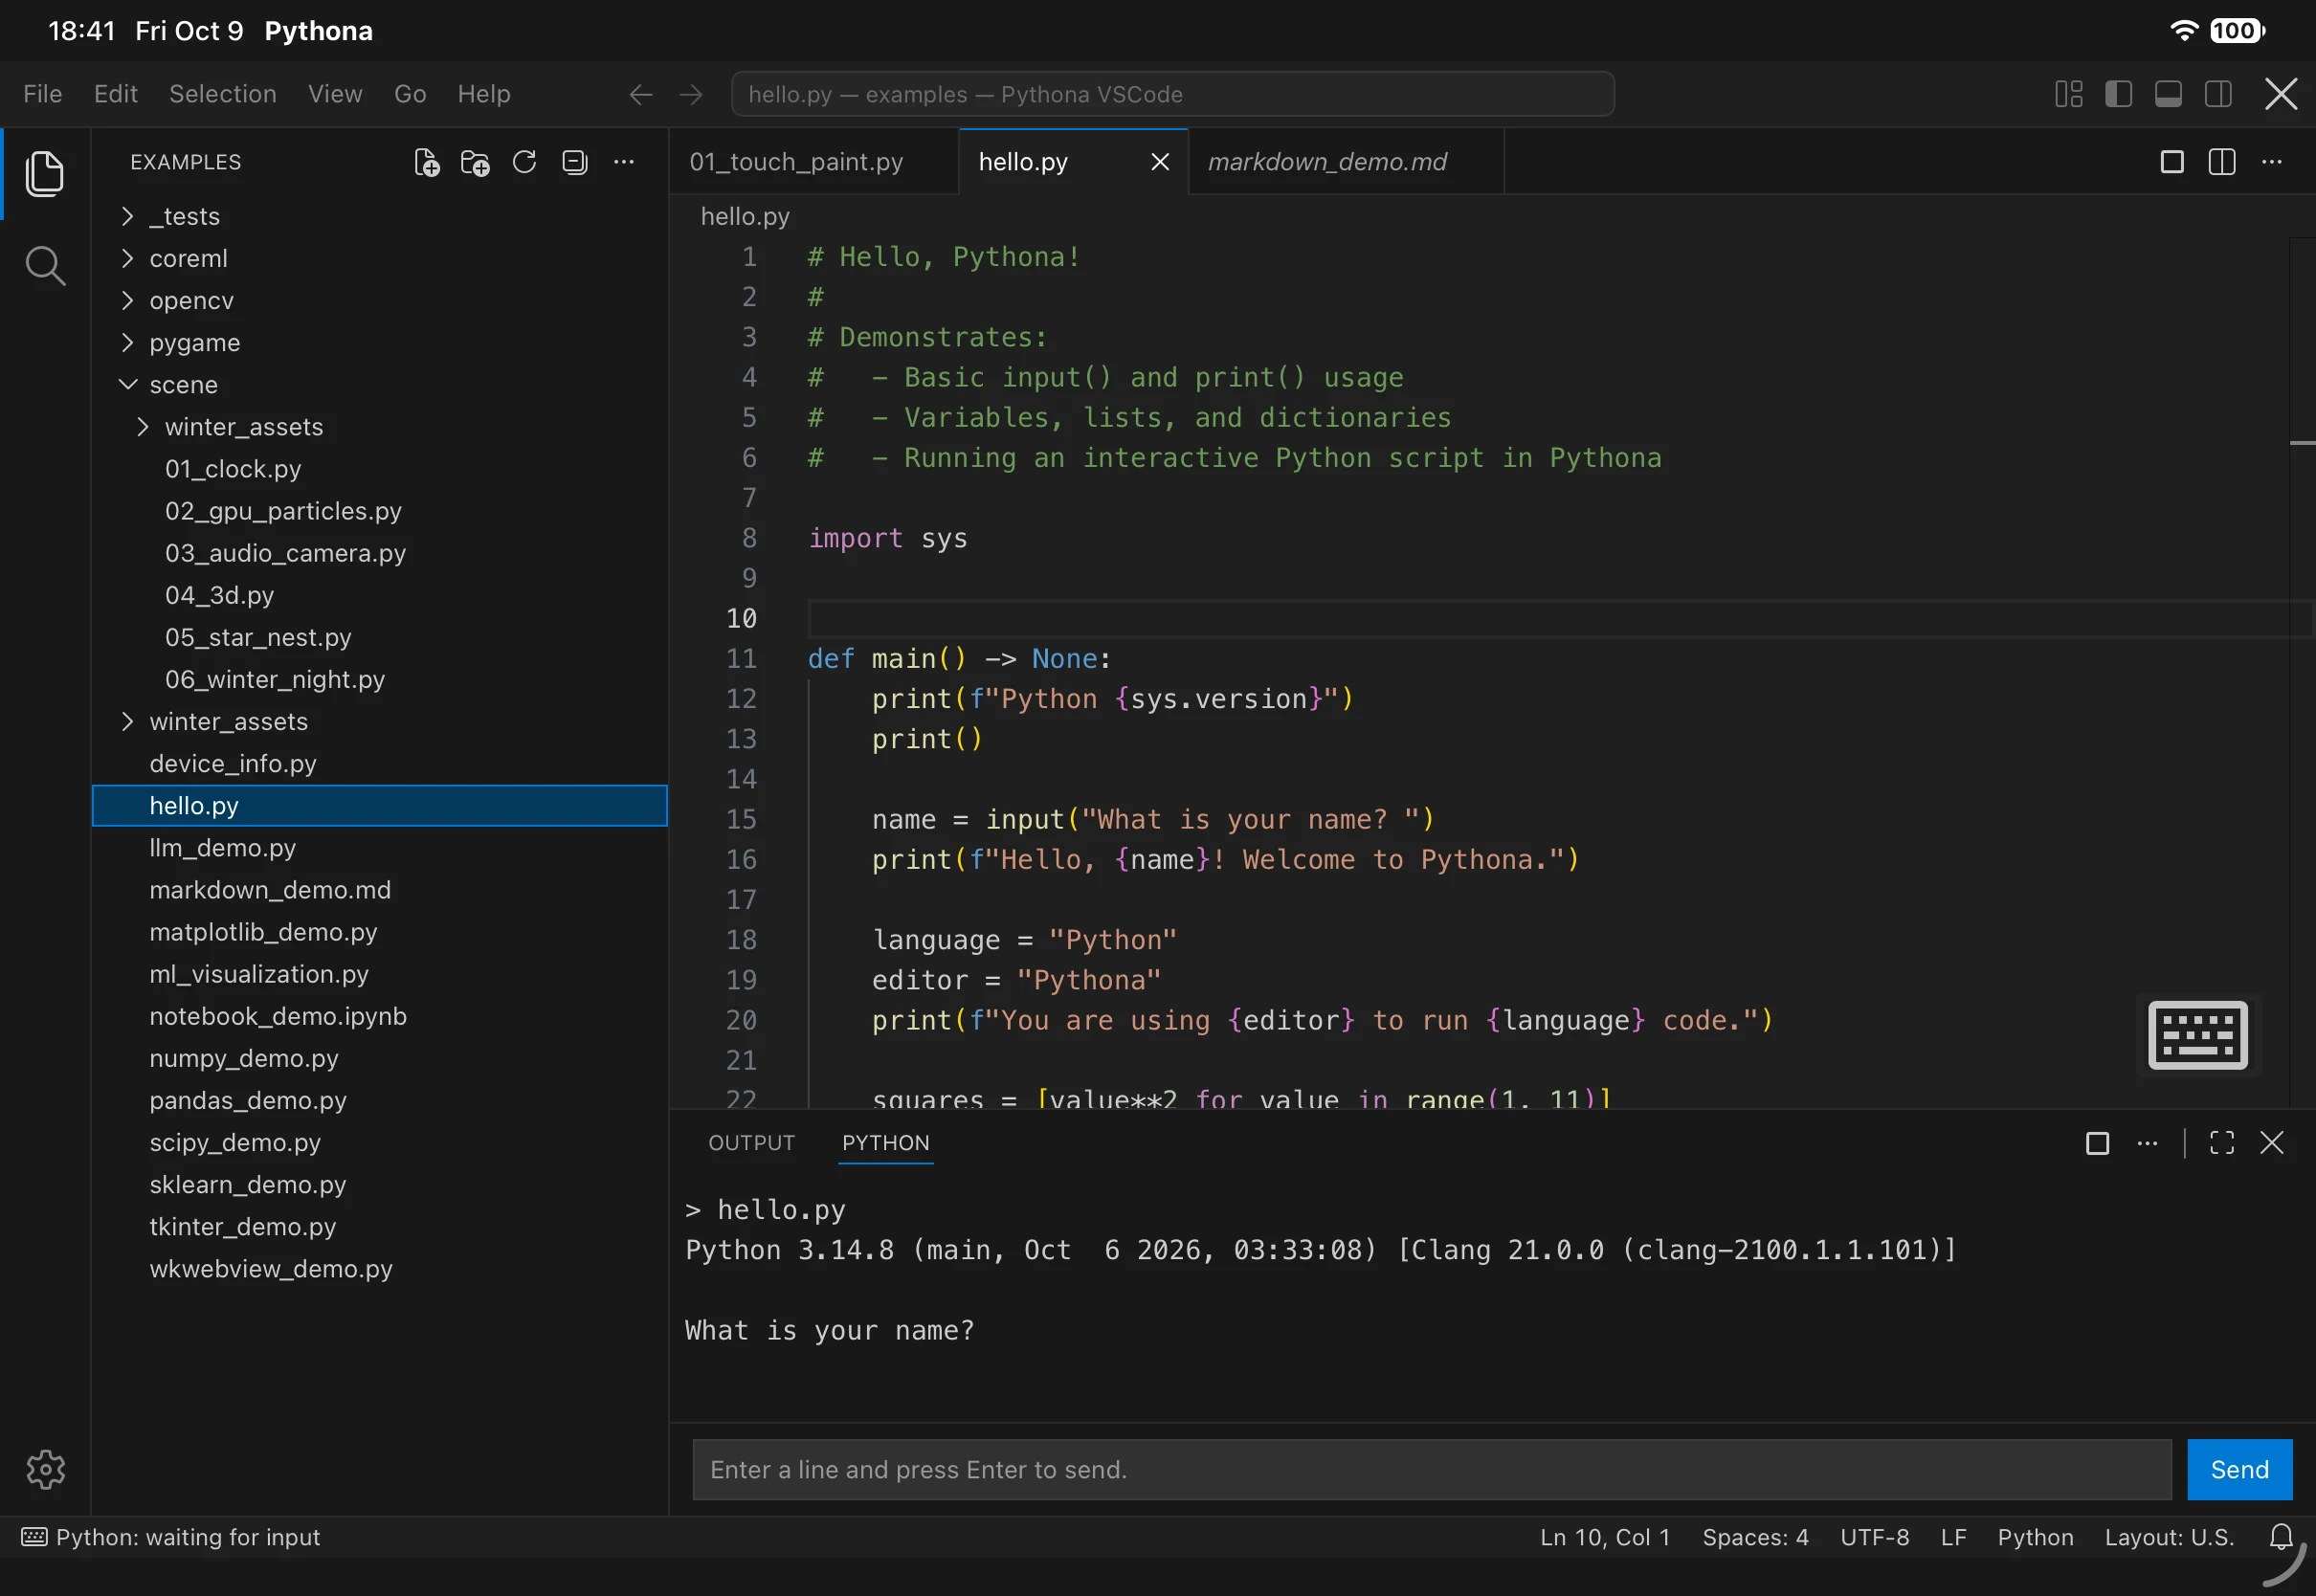Click the keyboard icon in status bar

34,1537
